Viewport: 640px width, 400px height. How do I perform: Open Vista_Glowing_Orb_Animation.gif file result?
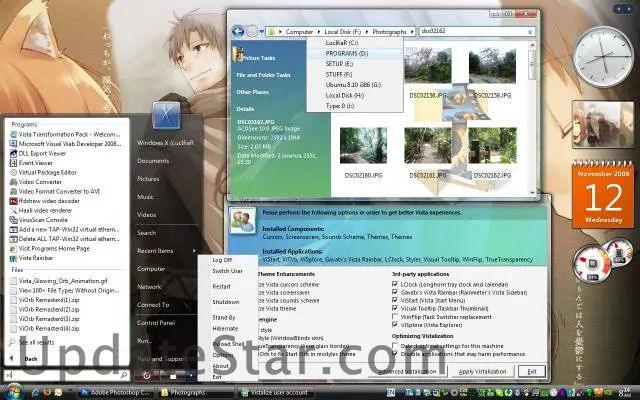pos(58,281)
